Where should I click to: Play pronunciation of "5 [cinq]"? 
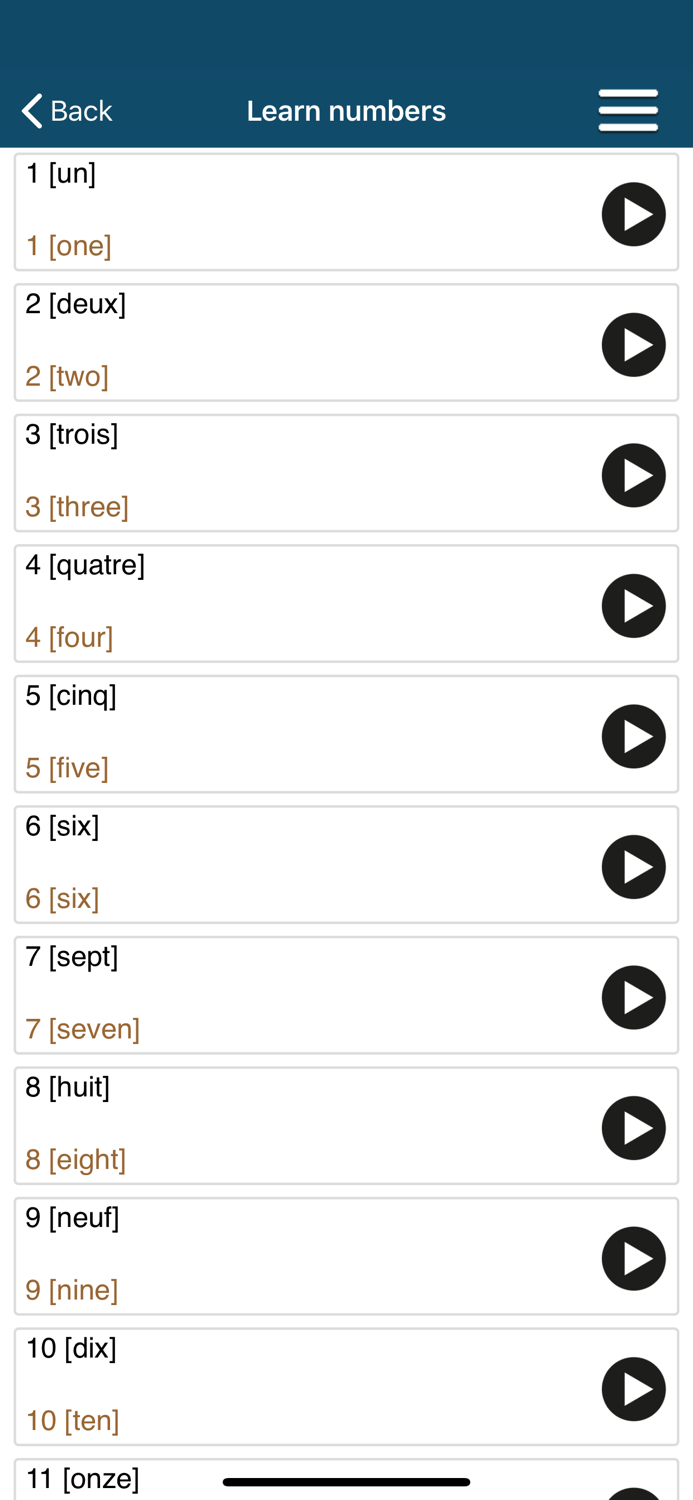tap(634, 736)
